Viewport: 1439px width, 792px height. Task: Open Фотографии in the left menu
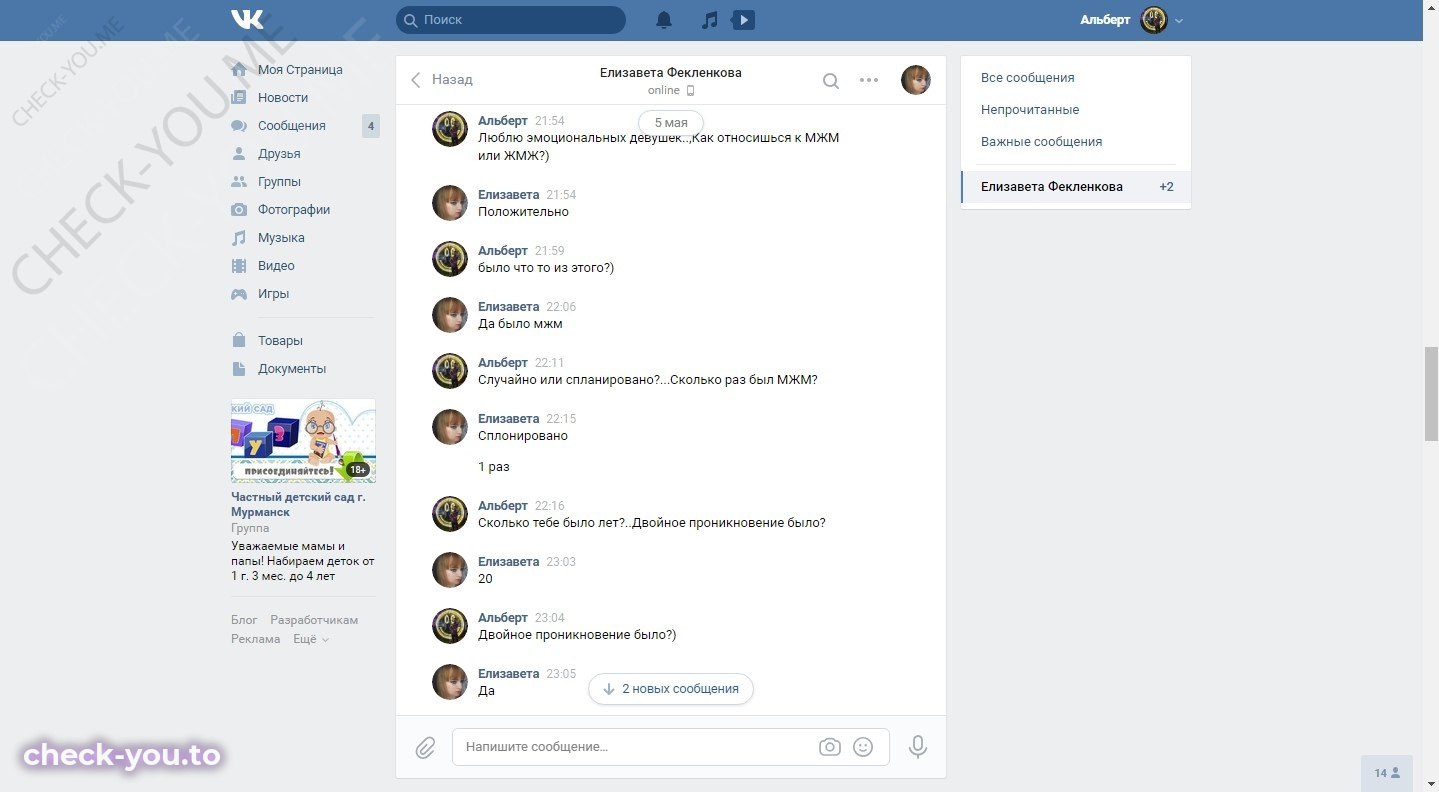(x=294, y=210)
